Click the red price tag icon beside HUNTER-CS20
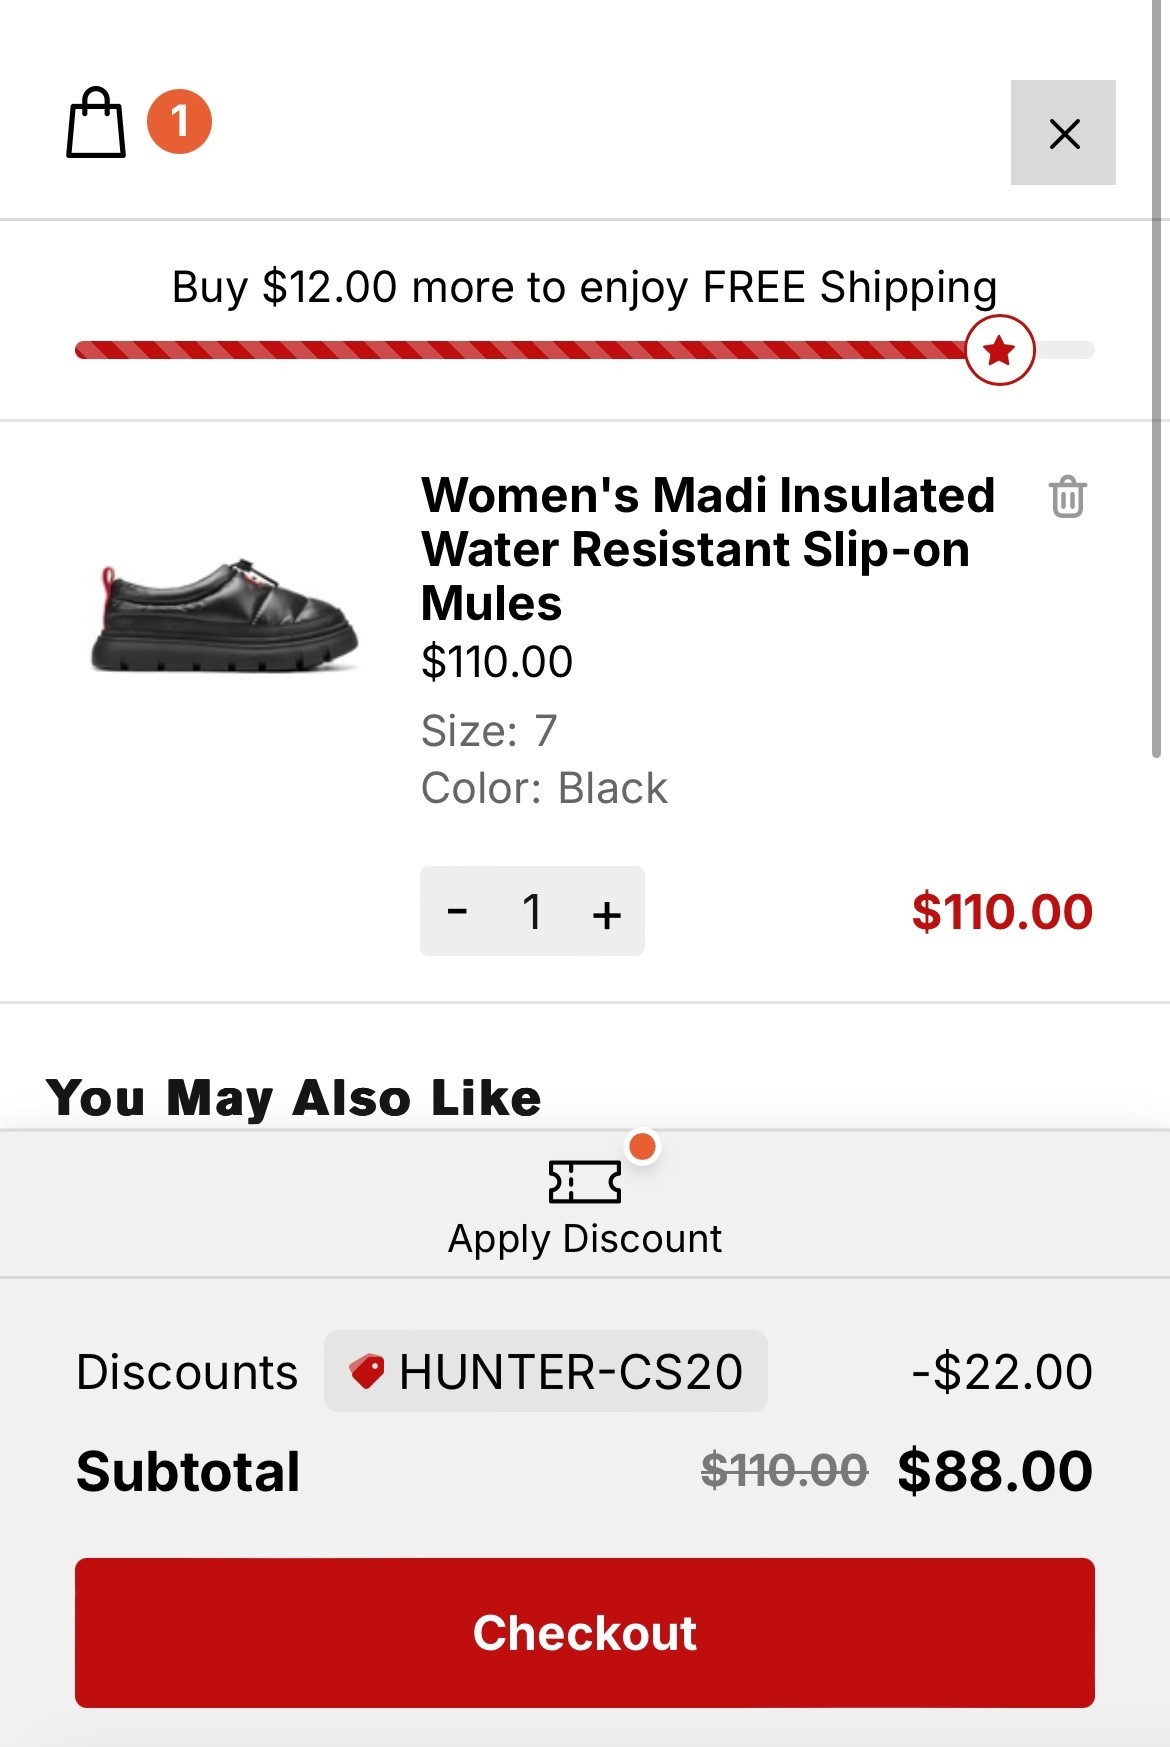Image resolution: width=1170 pixels, height=1747 pixels. [x=368, y=1371]
